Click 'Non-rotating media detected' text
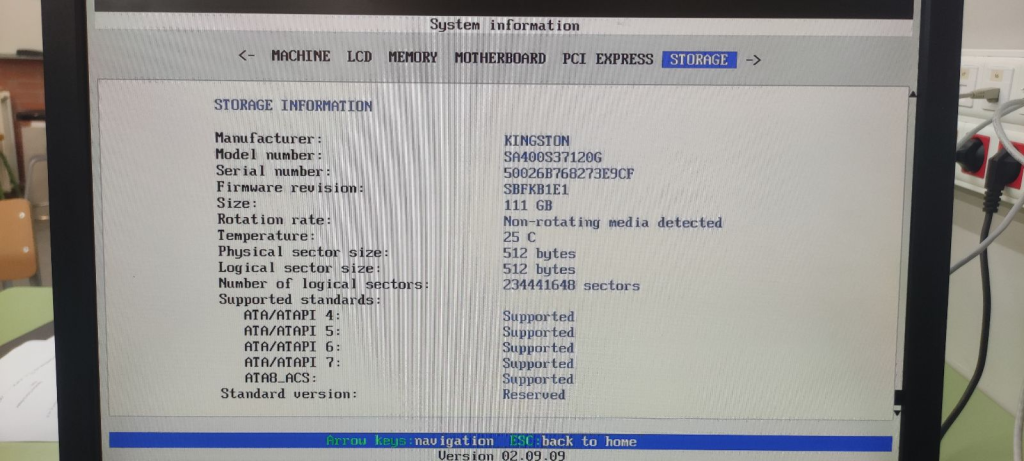The height and width of the screenshot is (461, 1024). click(613, 222)
